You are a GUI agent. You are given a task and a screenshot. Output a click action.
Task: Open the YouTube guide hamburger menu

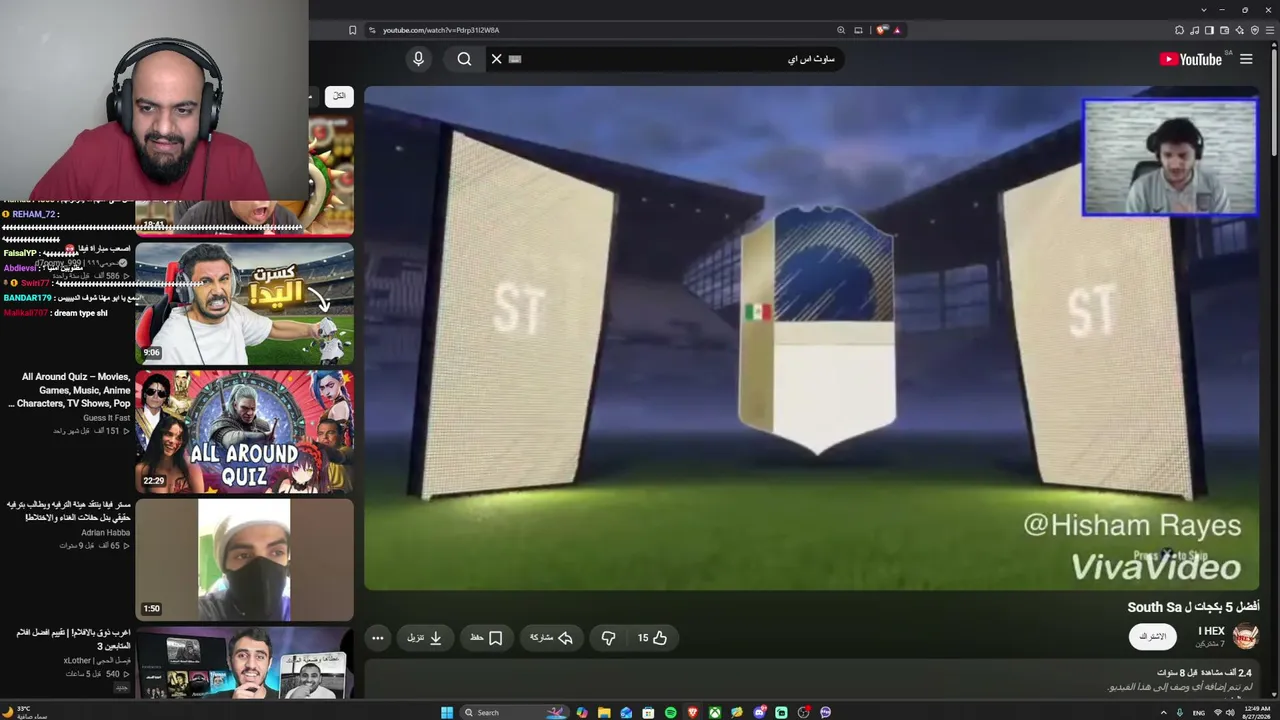(x=1246, y=59)
